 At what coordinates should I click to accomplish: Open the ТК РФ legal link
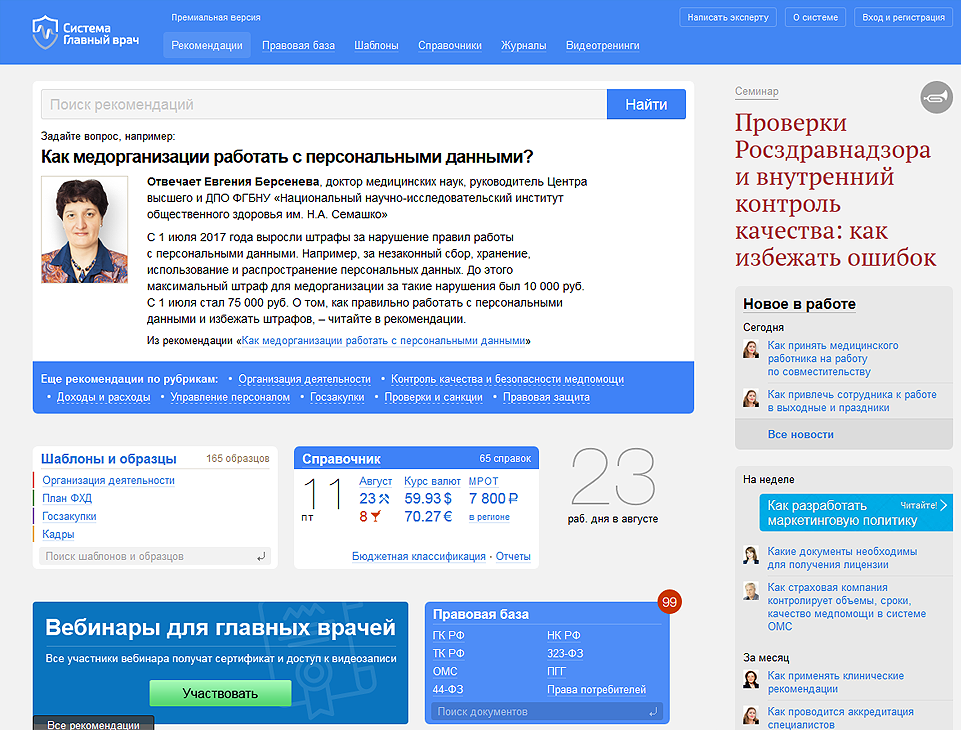pos(449,653)
